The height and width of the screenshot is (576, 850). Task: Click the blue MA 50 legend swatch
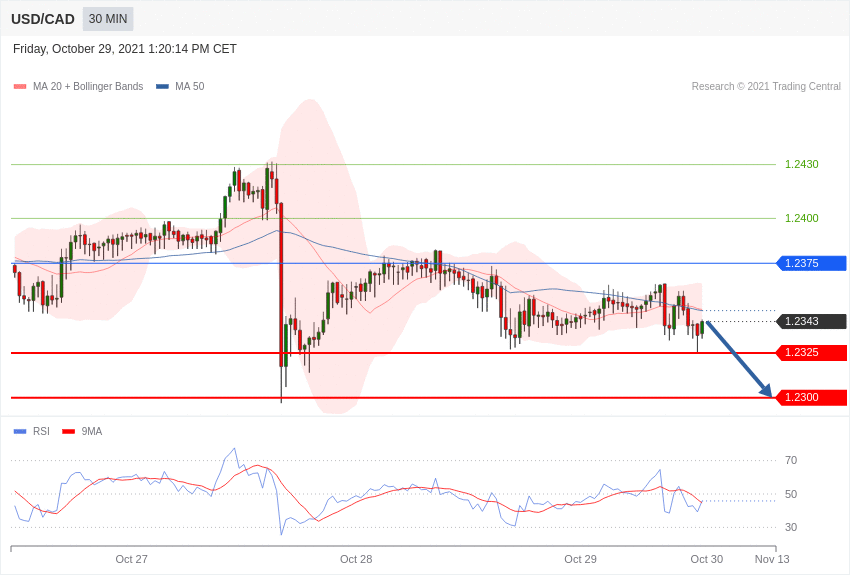pyautogui.click(x=162, y=87)
